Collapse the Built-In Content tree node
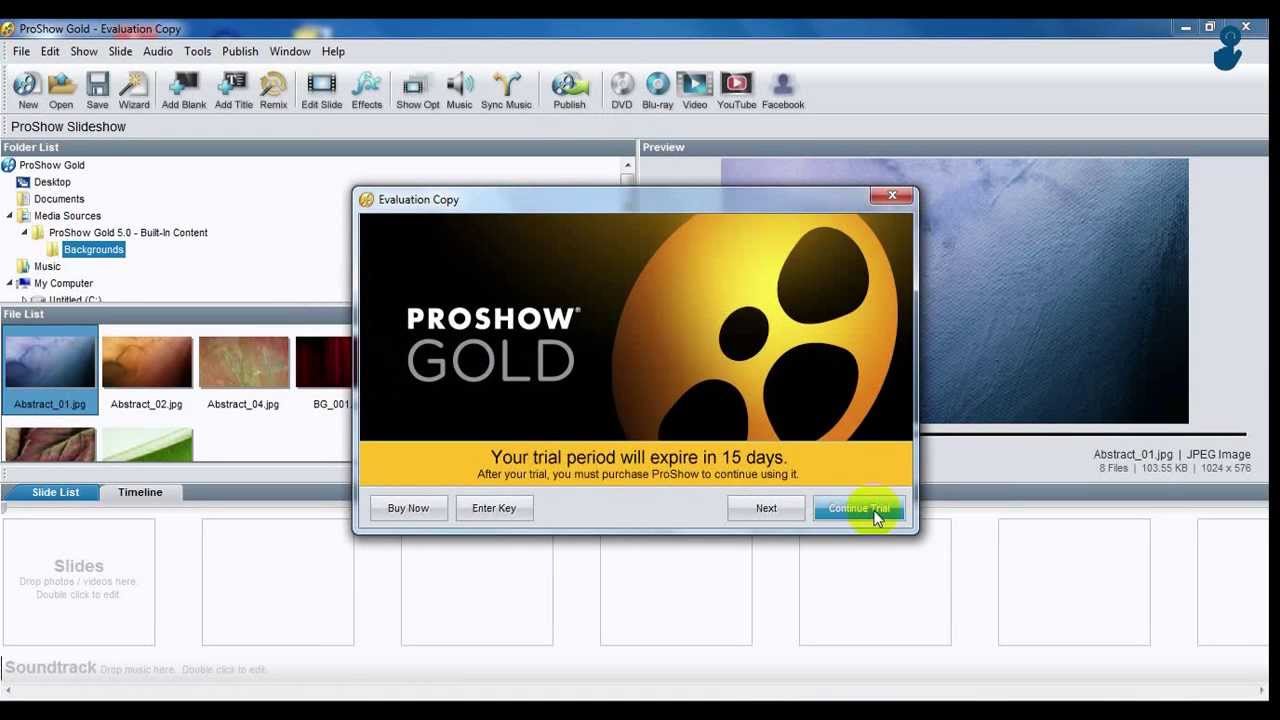Image resolution: width=1280 pixels, height=720 pixels. [25, 233]
